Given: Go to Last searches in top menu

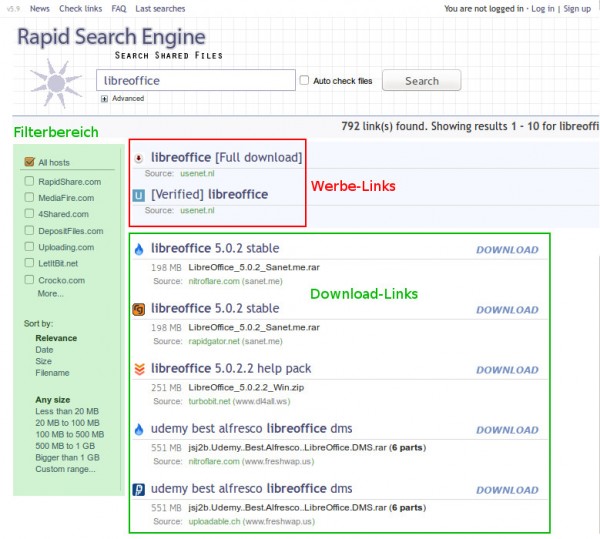Looking at the screenshot, I should point(159,8).
